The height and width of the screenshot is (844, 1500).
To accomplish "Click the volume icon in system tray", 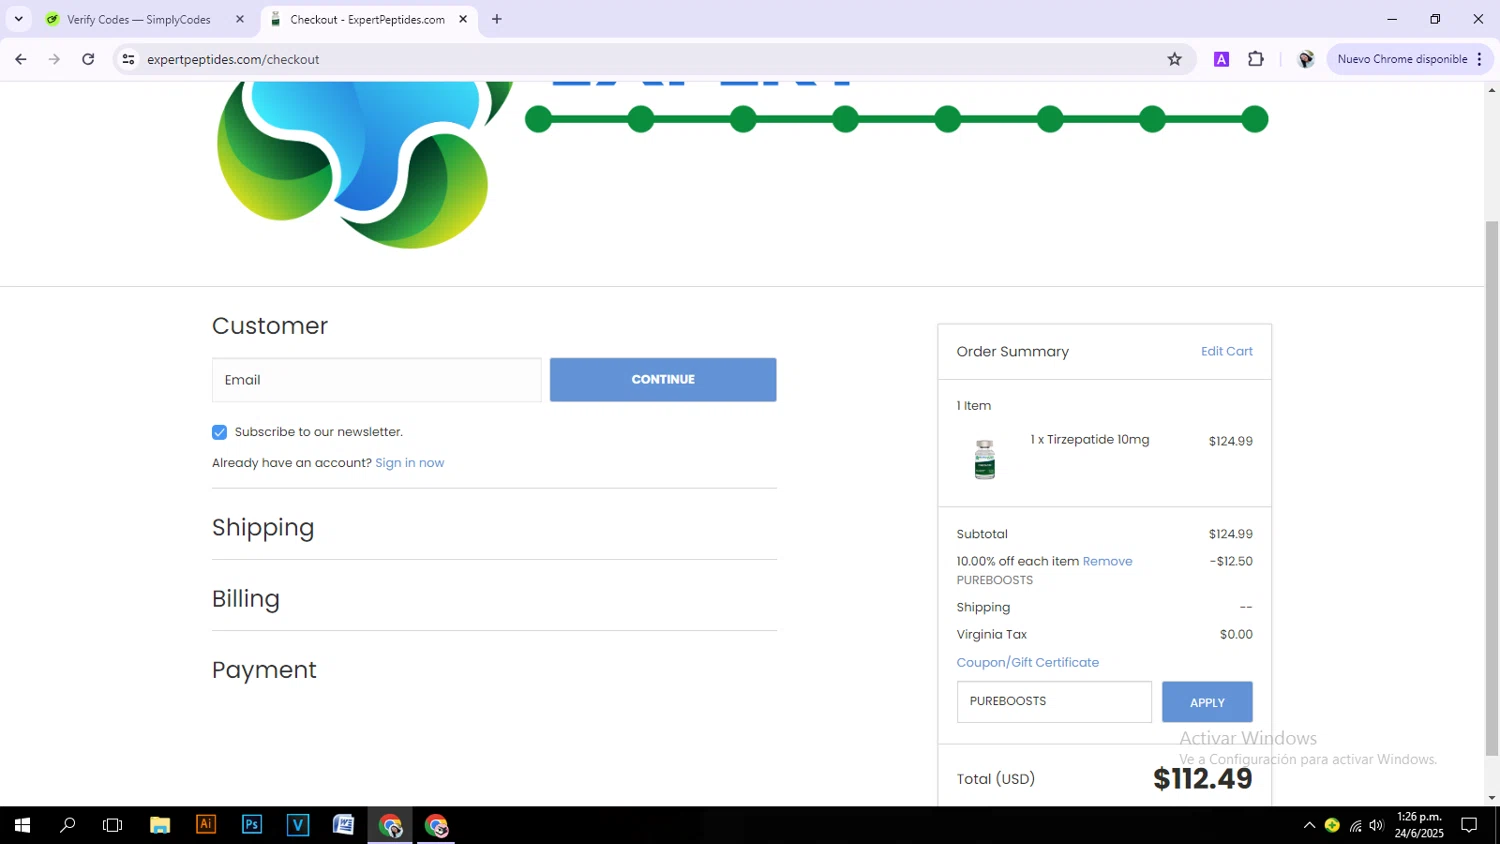I will 1377,825.
